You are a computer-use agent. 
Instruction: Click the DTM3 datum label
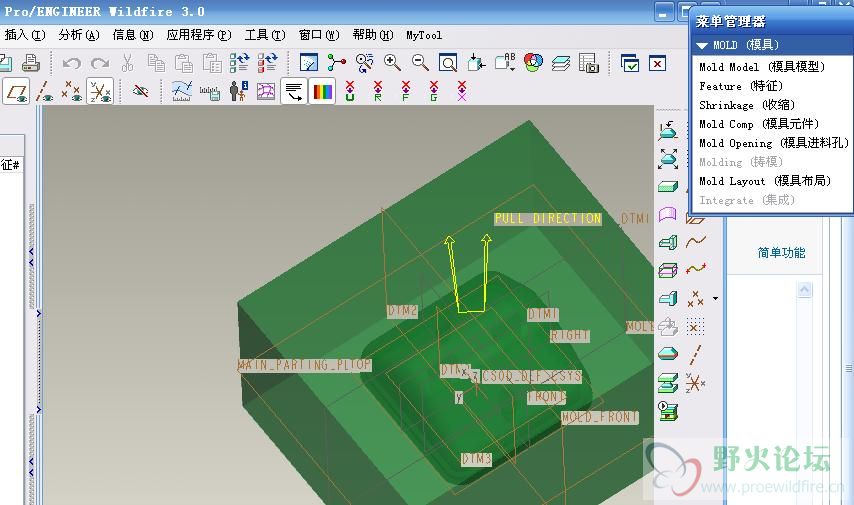(477, 459)
